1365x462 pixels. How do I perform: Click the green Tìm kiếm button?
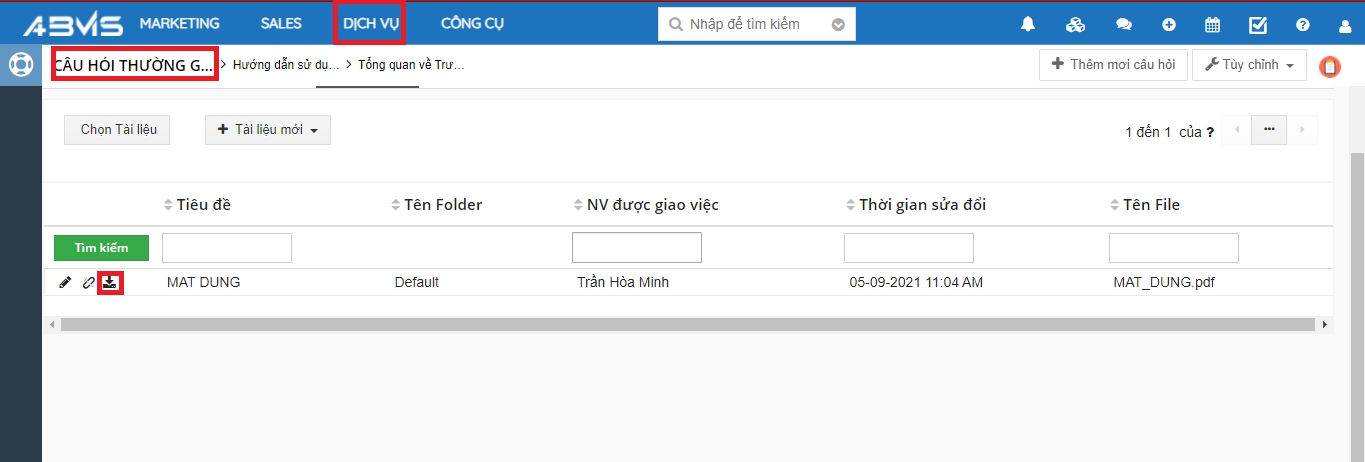coord(101,248)
